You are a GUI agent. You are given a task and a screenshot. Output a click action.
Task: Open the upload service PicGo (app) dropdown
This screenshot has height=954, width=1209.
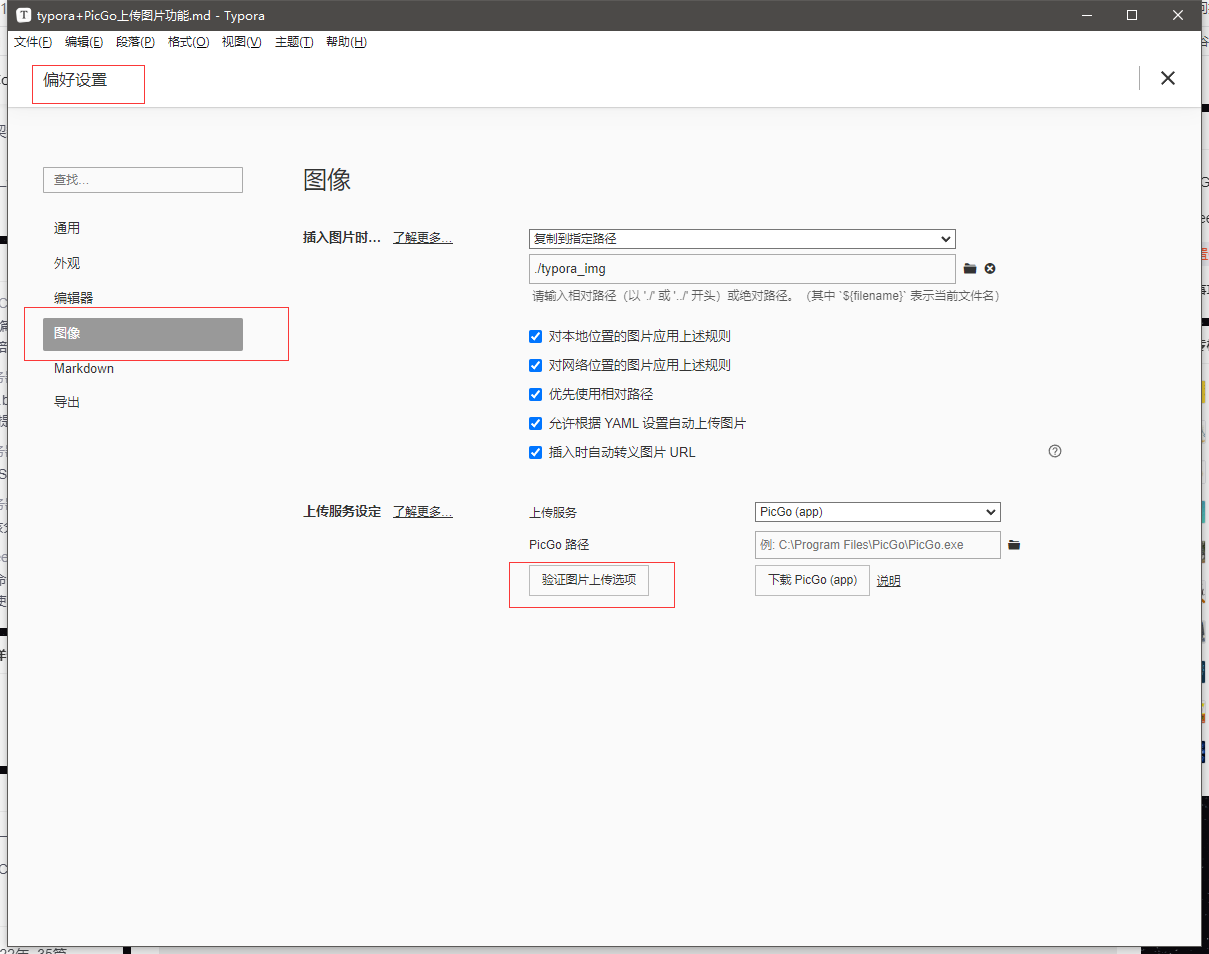click(x=877, y=512)
